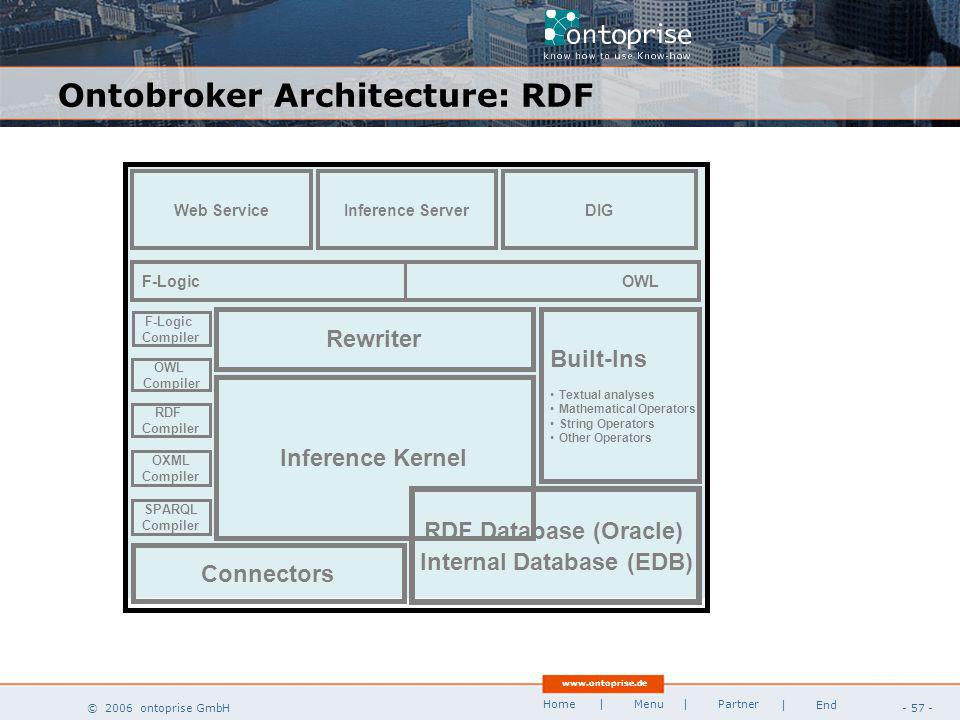Open the Menu footer link
The width and height of the screenshot is (960, 720).
(x=648, y=704)
